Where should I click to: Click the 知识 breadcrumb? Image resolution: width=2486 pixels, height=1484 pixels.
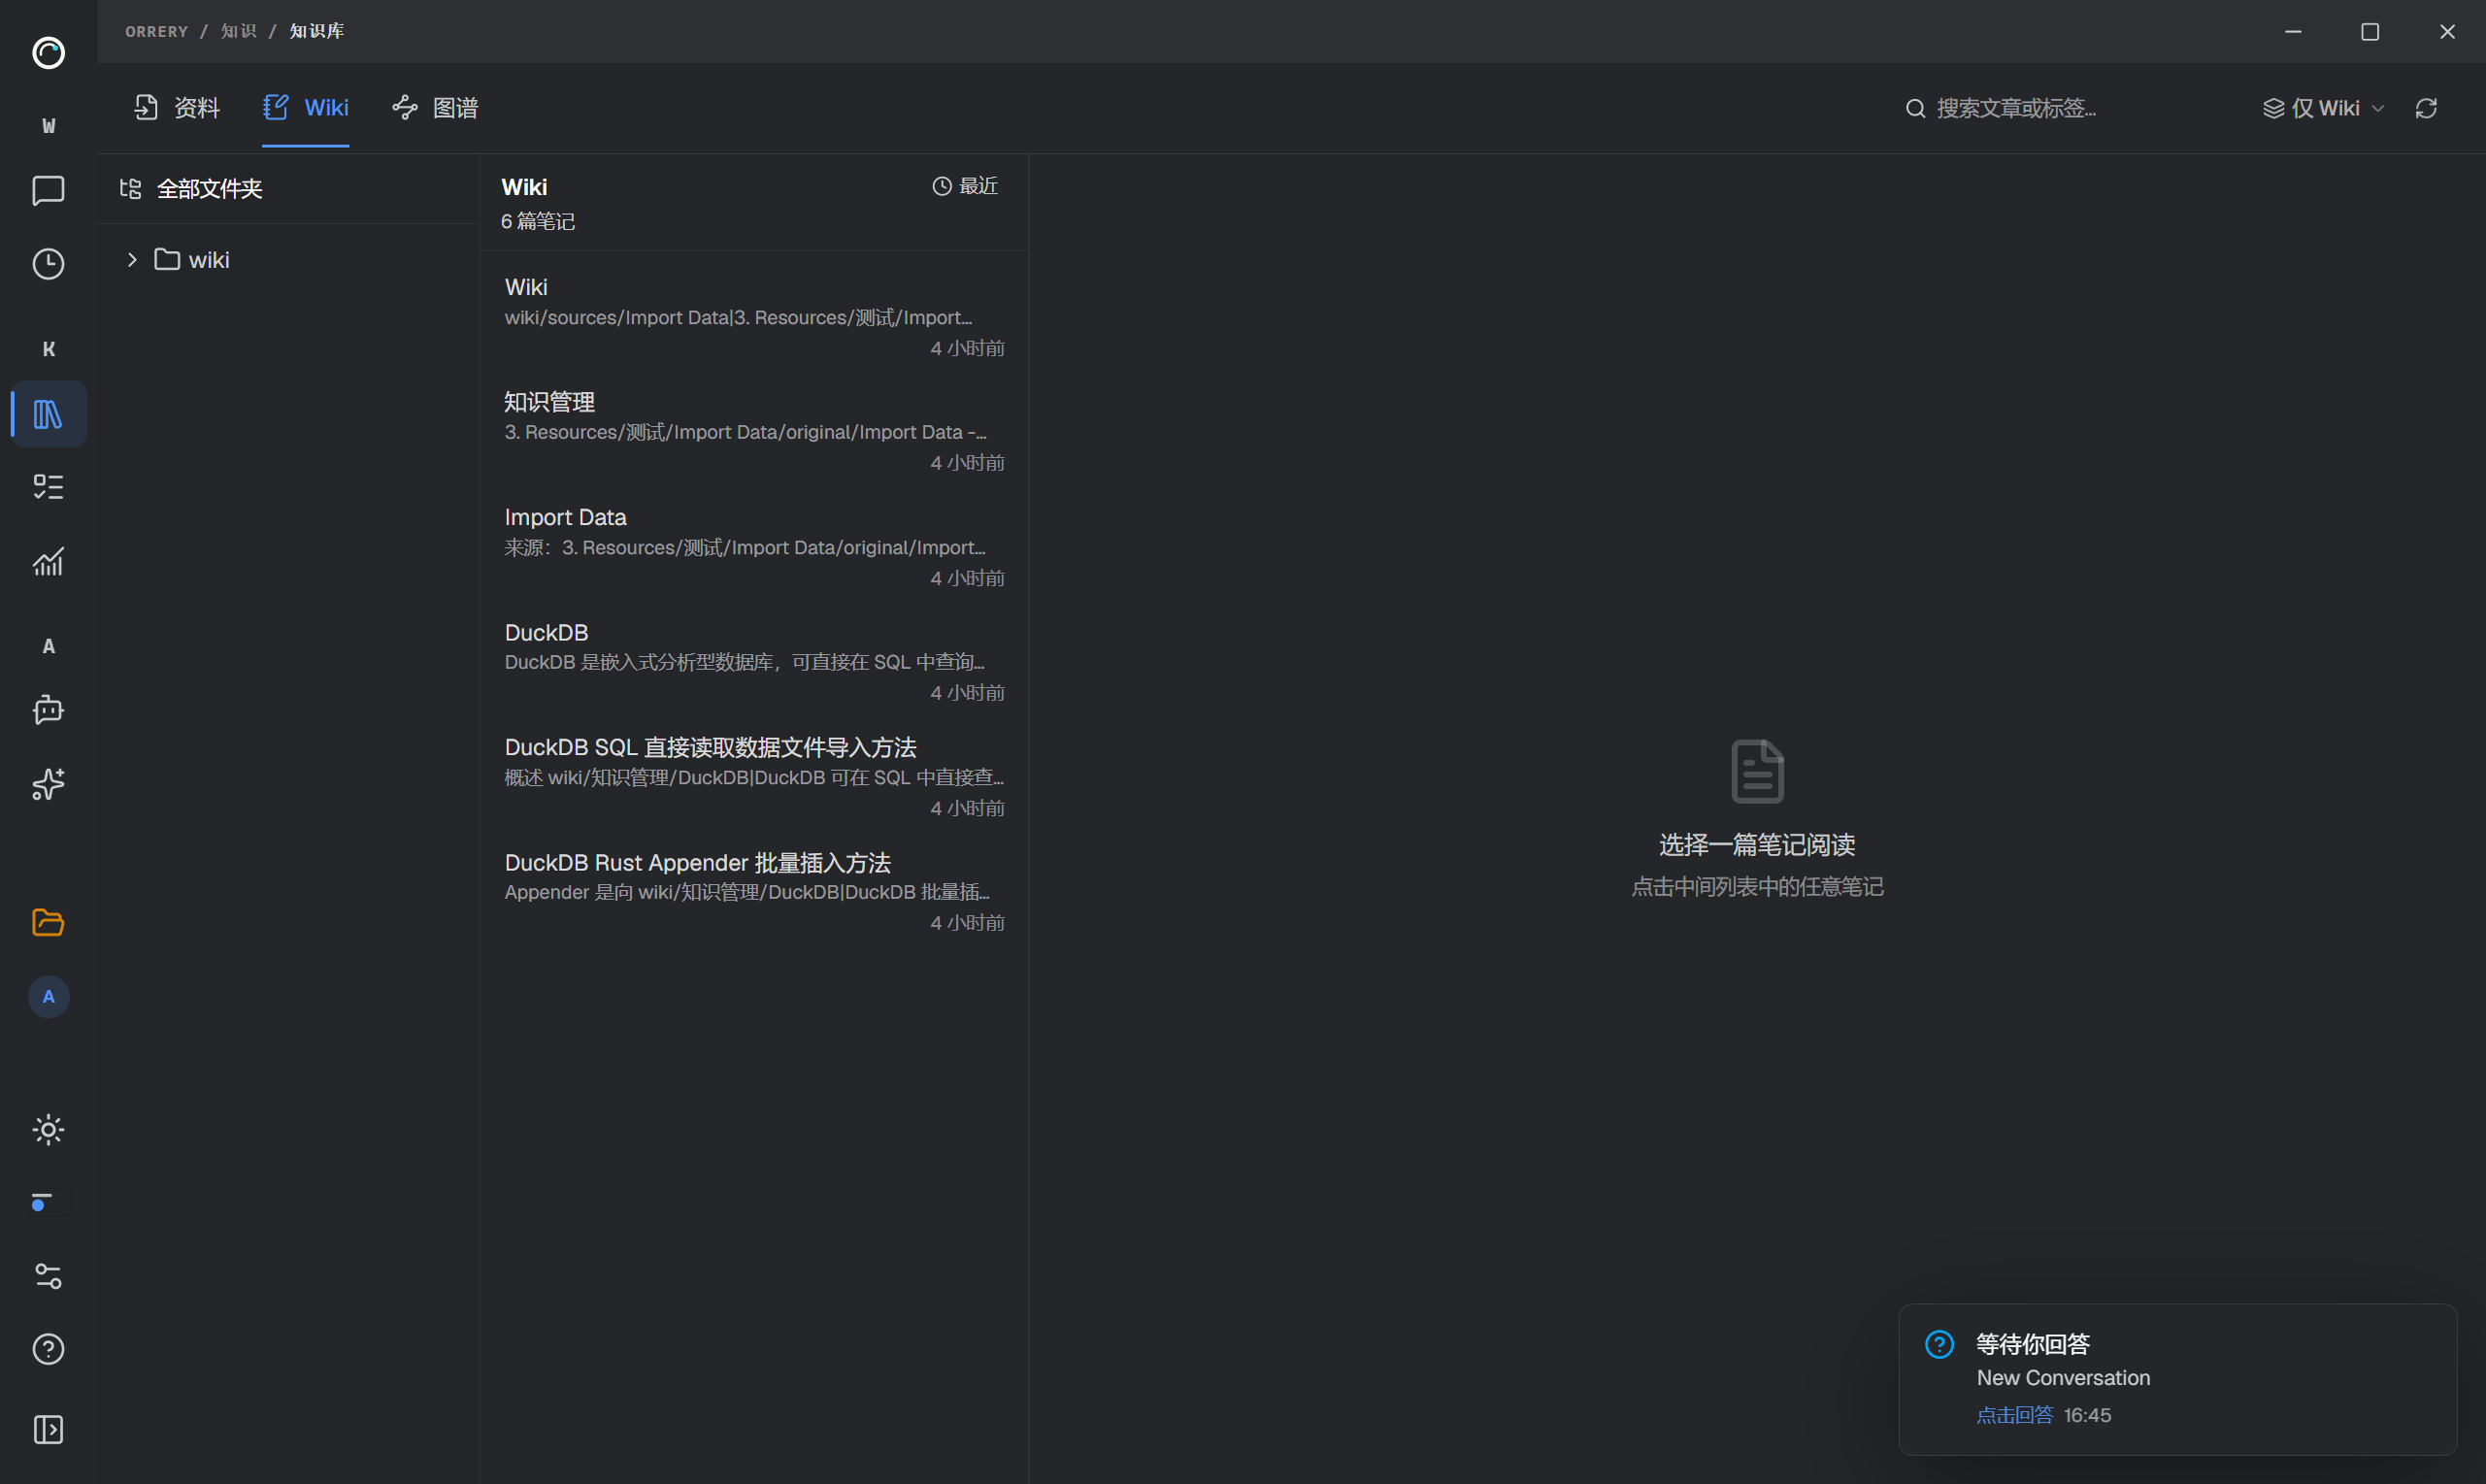(x=238, y=31)
